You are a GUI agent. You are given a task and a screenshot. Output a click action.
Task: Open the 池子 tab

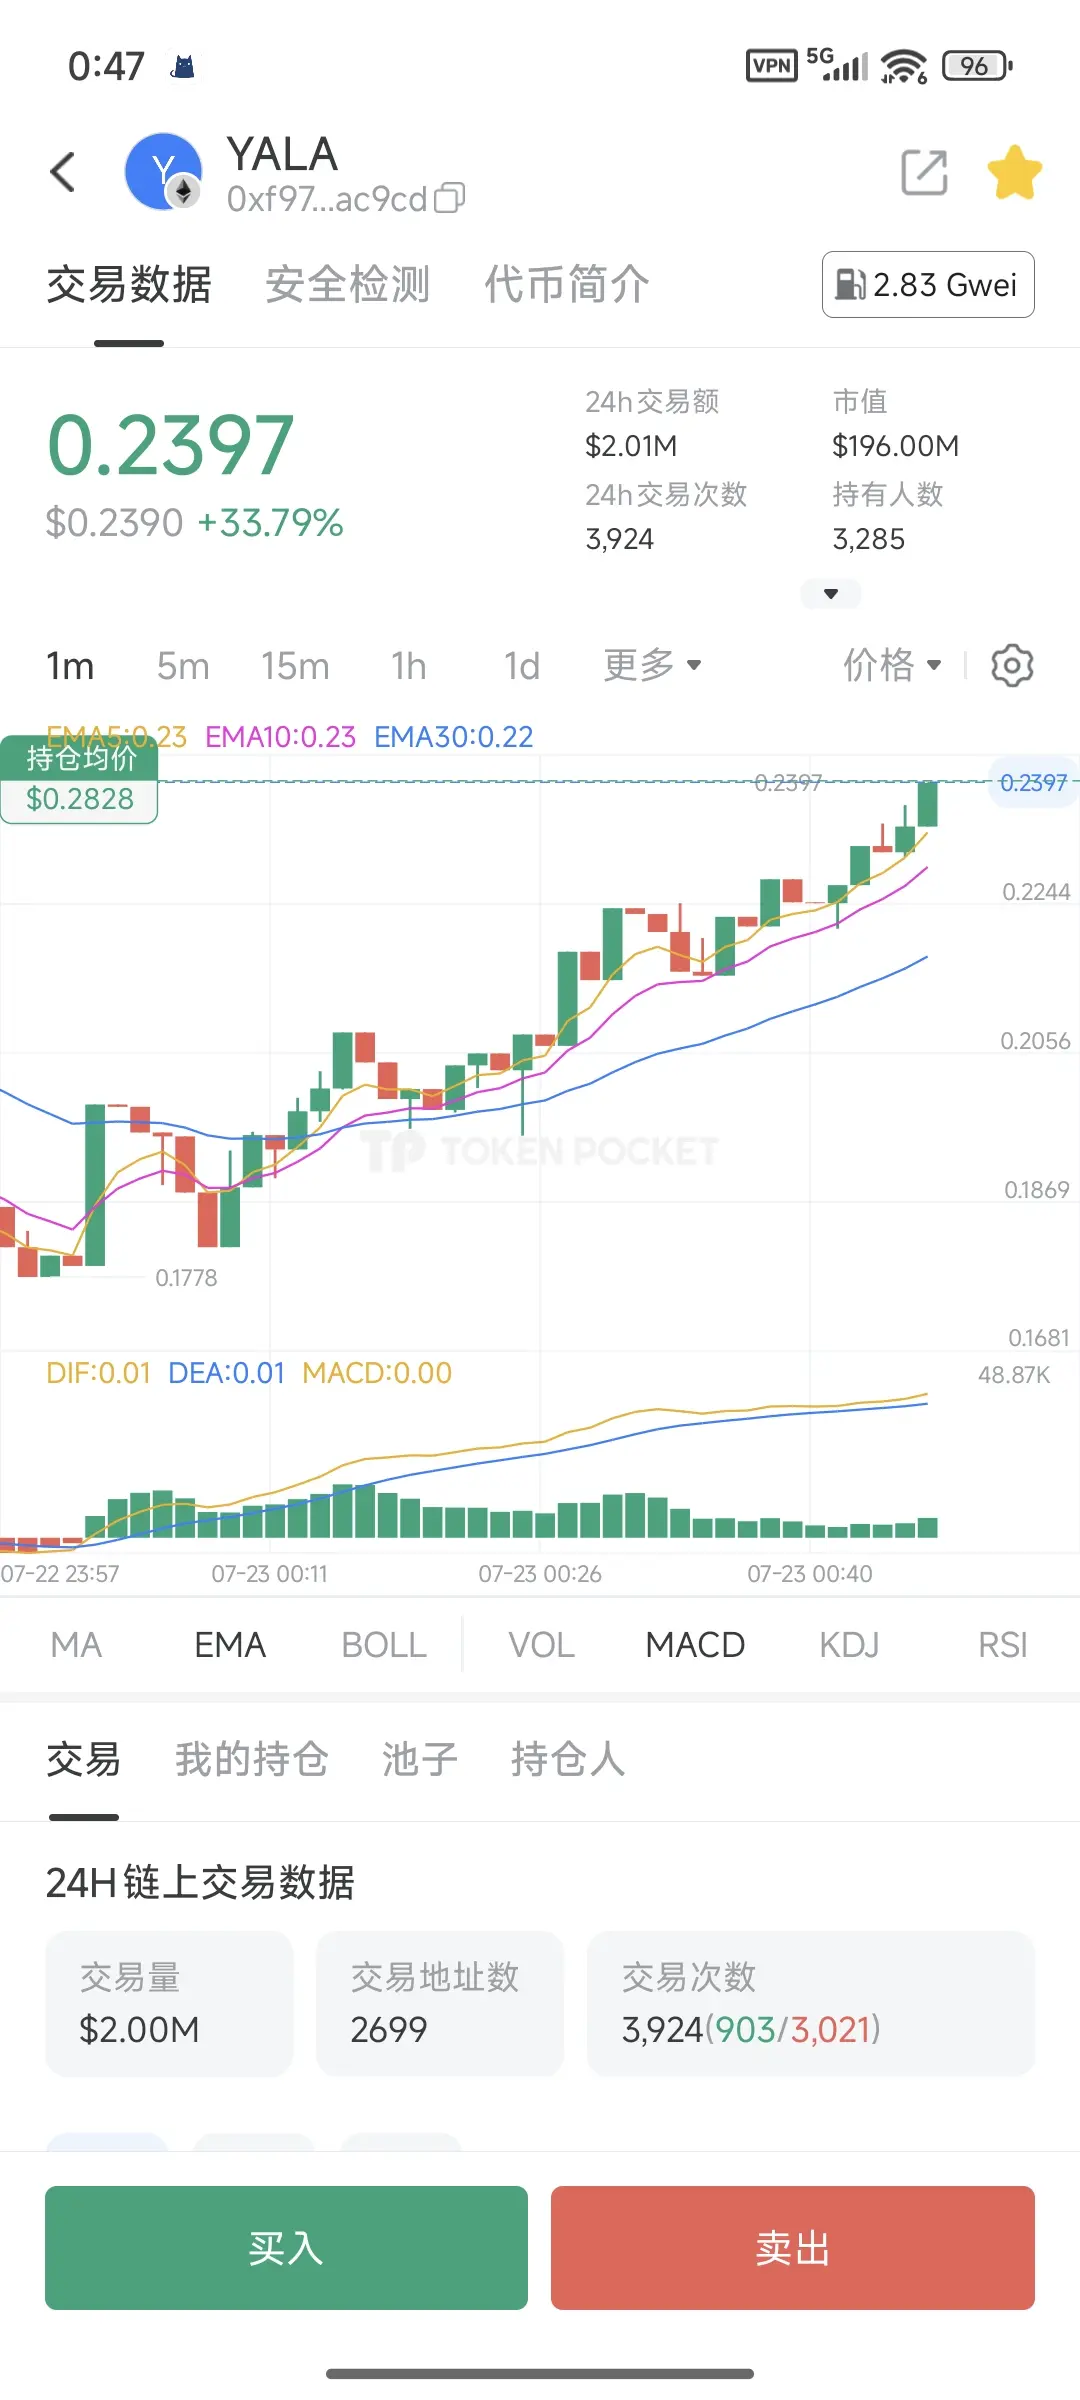pyautogui.click(x=420, y=1759)
